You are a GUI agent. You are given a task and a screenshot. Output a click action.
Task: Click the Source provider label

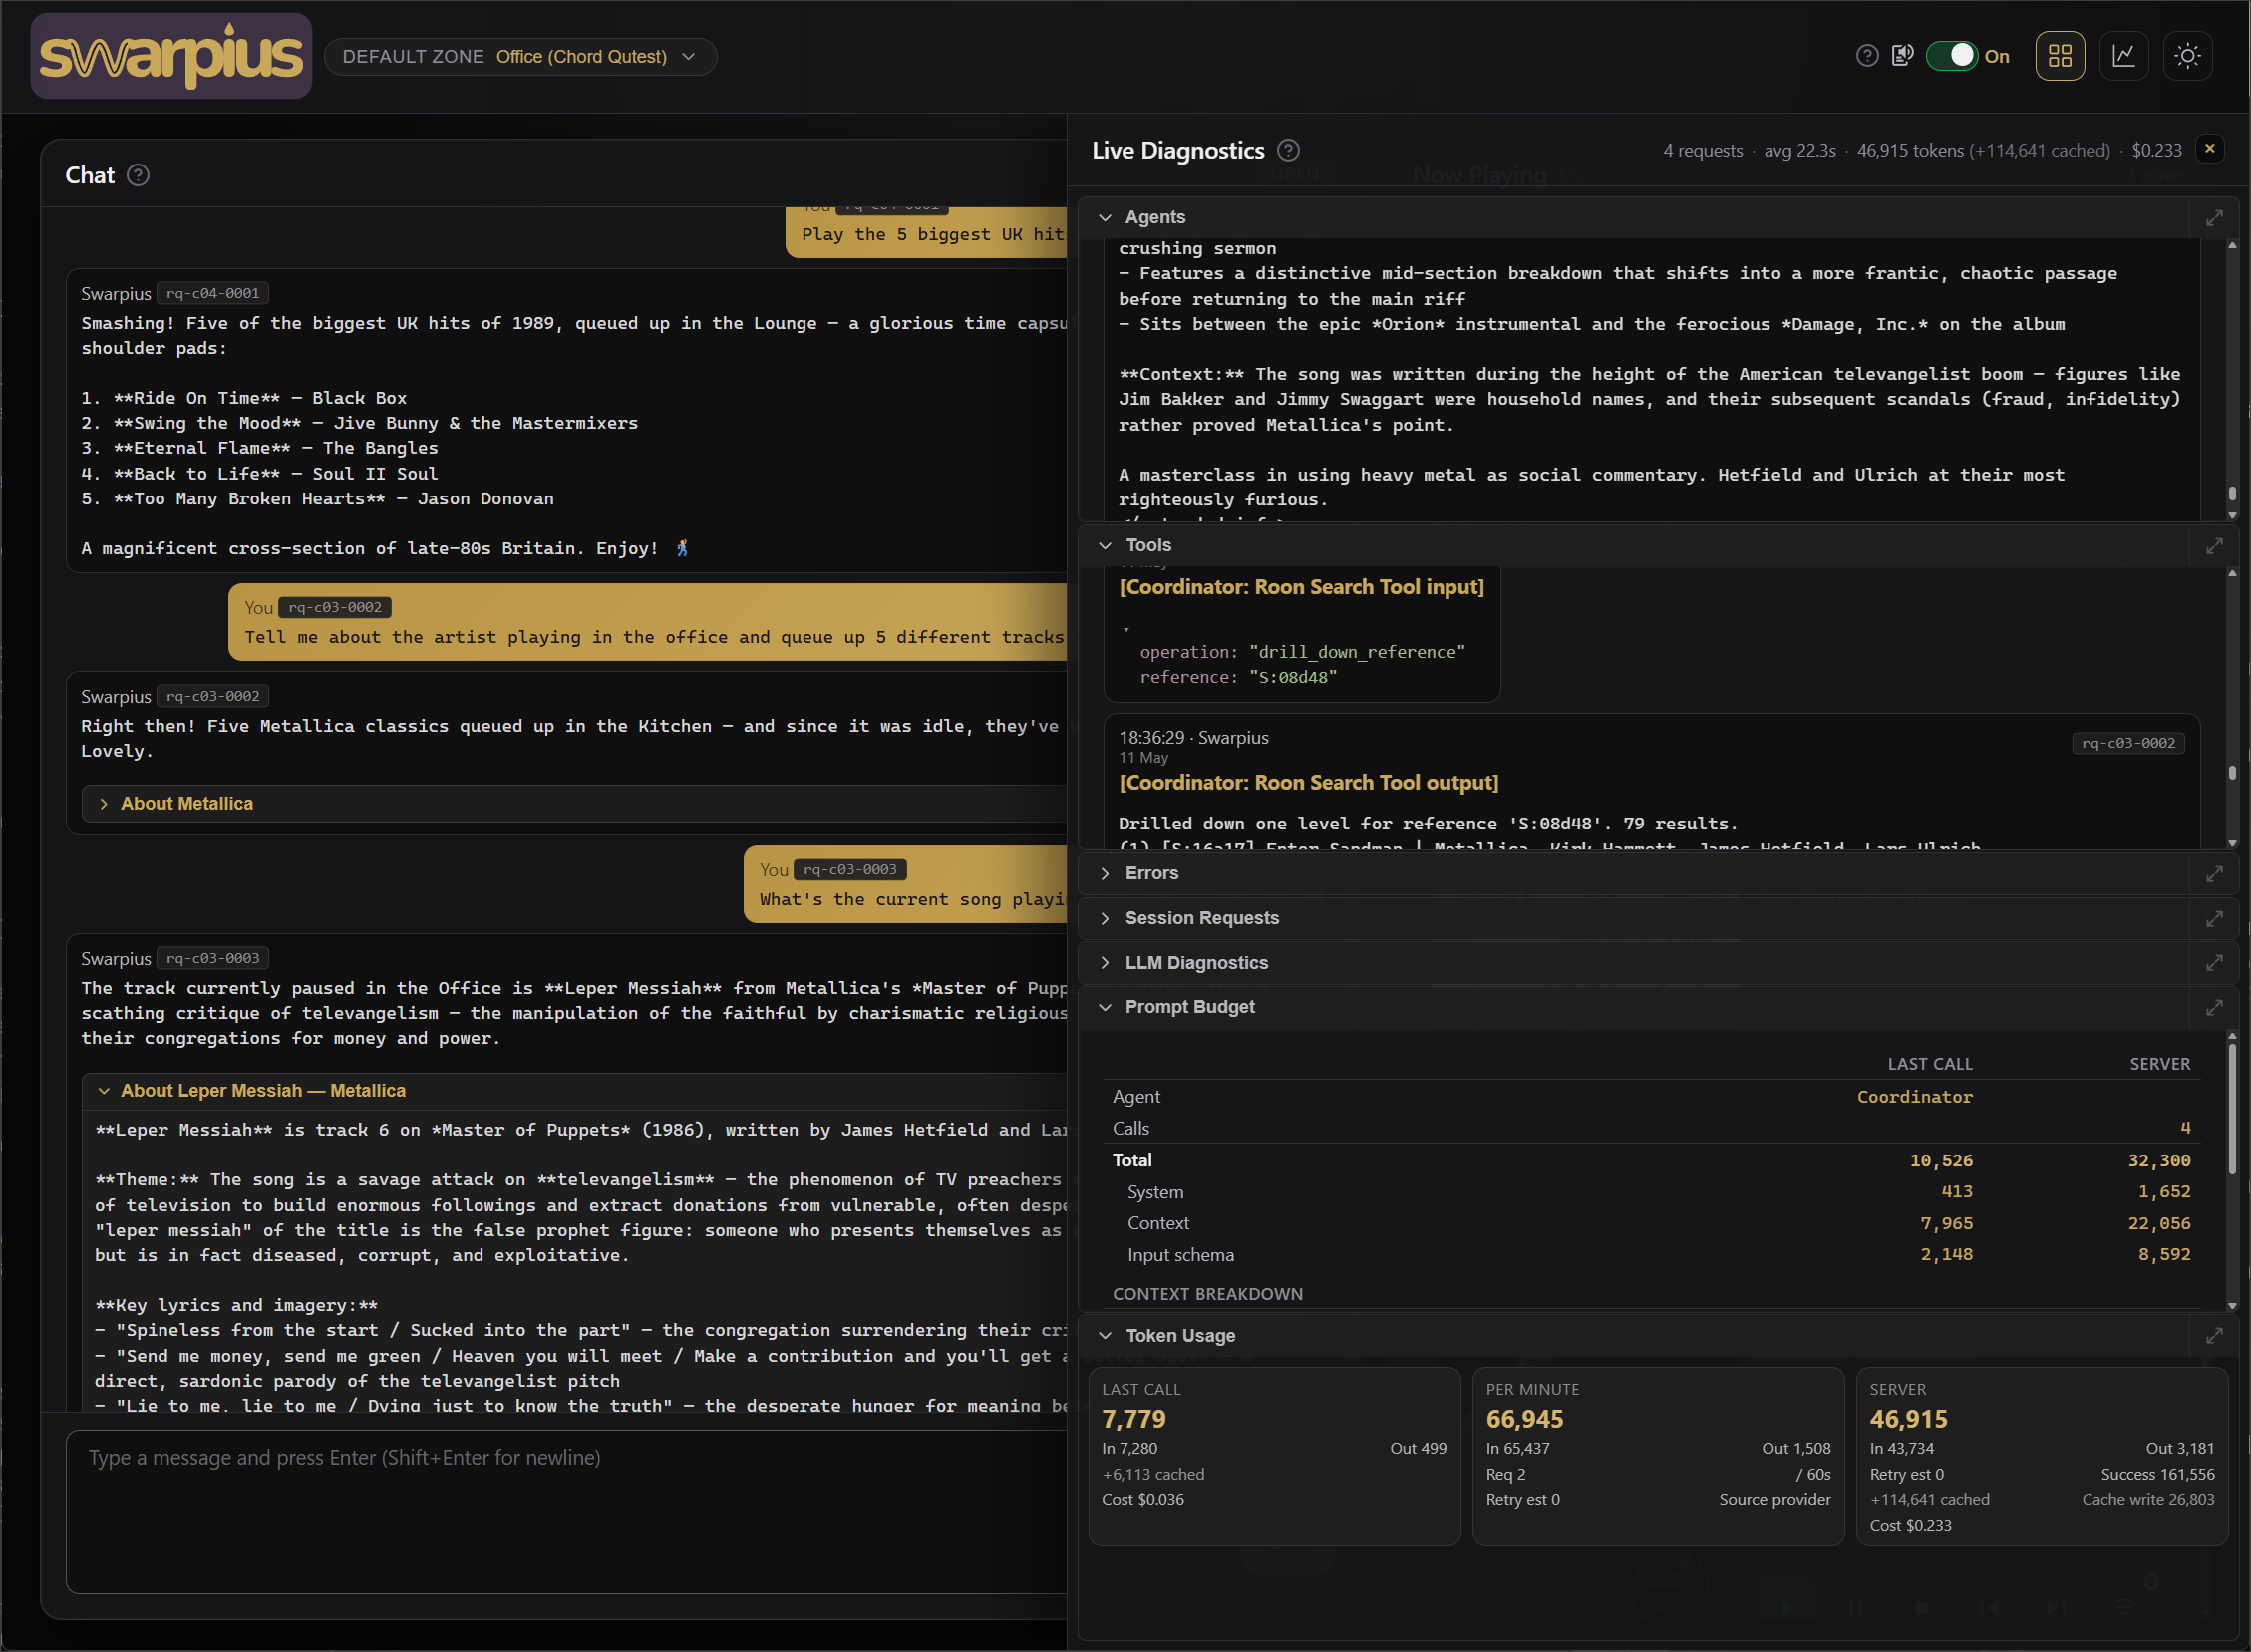tap(1775, 1500)
